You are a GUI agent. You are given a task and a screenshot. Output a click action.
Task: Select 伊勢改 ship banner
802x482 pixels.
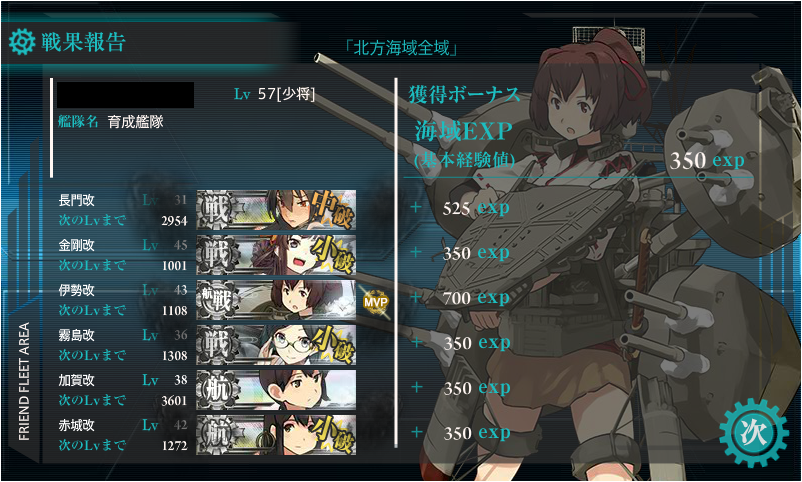pyautogui.click(x=276, y=300)
